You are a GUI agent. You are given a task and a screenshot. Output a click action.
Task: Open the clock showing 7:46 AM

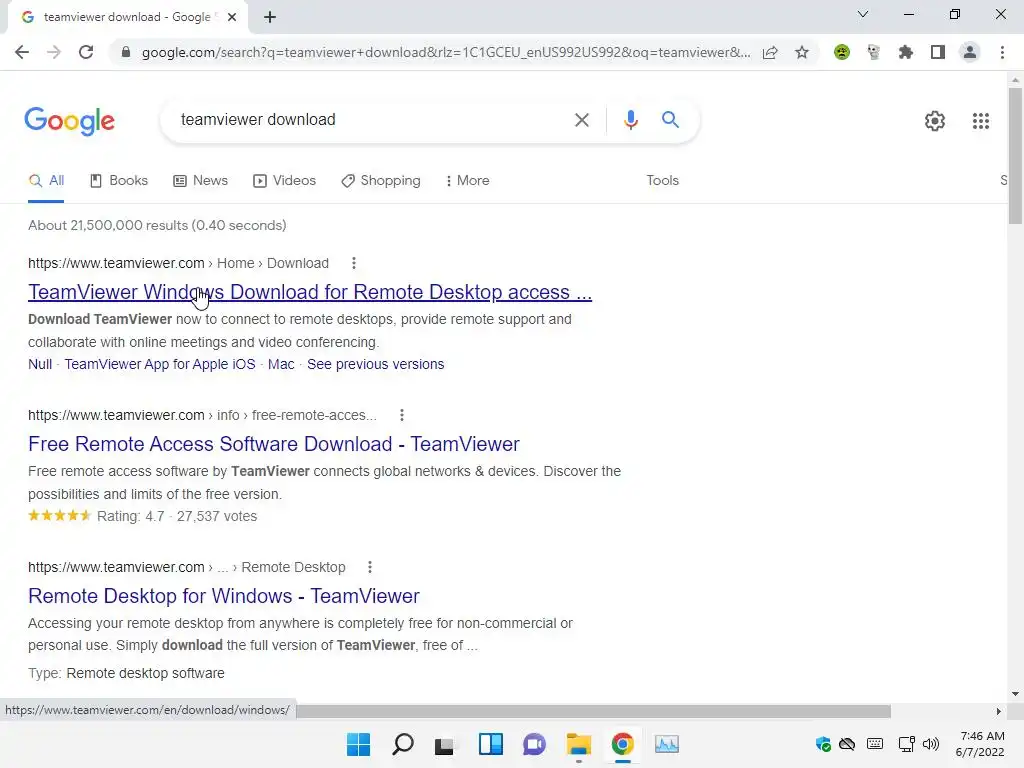pos(980,744)
